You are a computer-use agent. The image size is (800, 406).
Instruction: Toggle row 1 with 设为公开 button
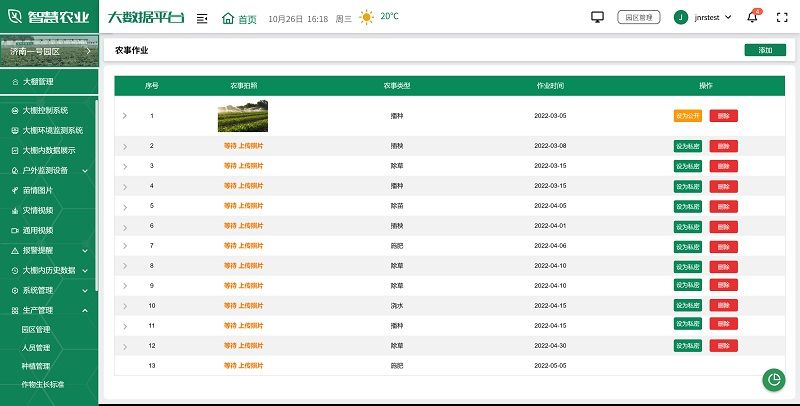[688, 116]
